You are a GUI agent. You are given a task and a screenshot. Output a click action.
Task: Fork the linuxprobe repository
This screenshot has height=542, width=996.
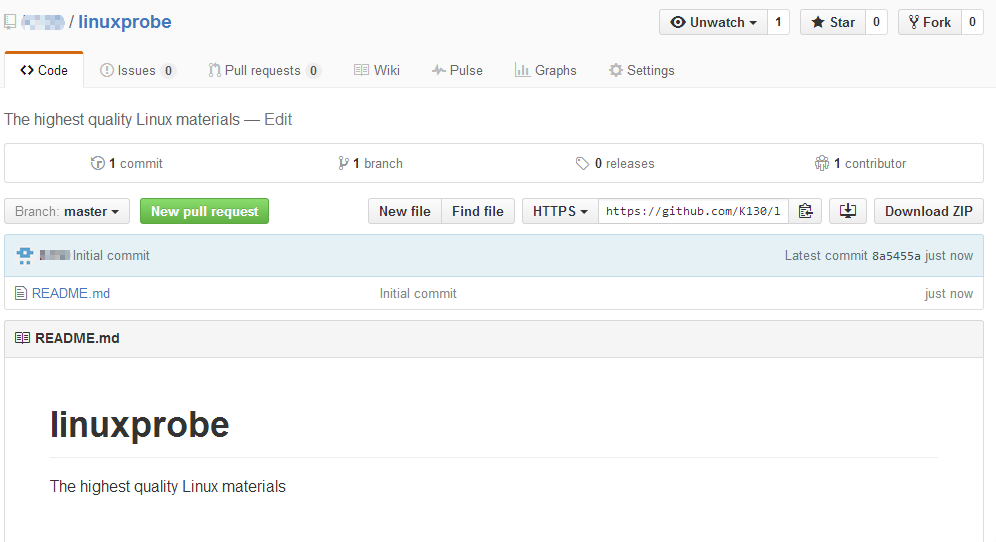coord(929,22)
